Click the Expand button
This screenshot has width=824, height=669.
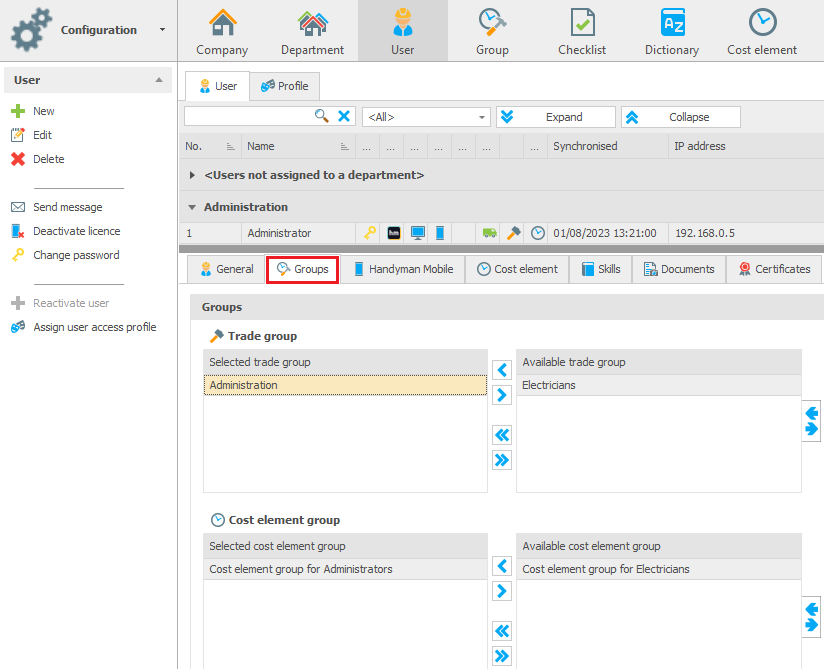(556, 117)
